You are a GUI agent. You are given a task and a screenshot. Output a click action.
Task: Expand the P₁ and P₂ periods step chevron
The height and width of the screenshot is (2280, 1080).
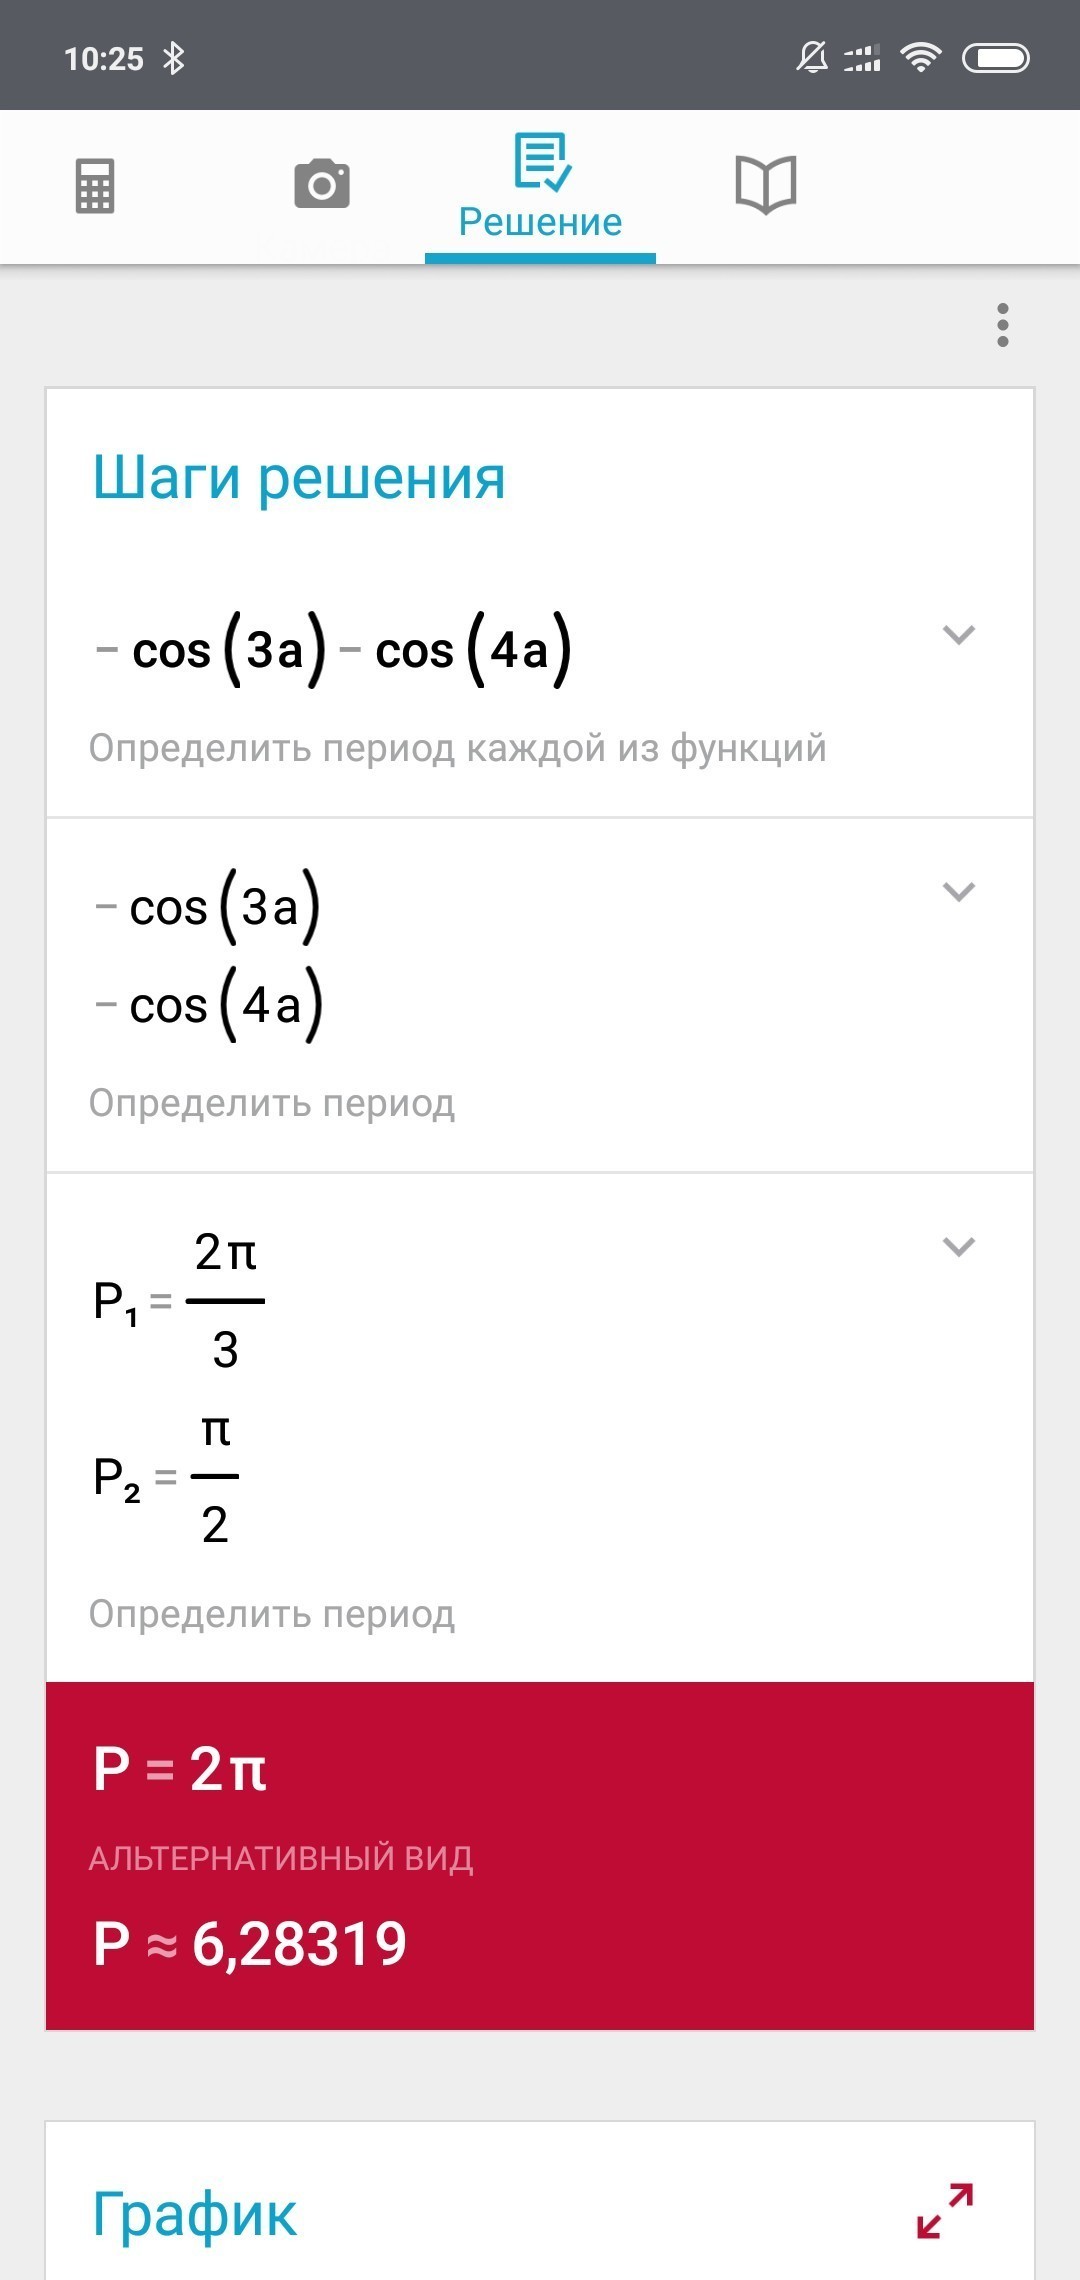pyautogui.click(x=959, y=1246)
